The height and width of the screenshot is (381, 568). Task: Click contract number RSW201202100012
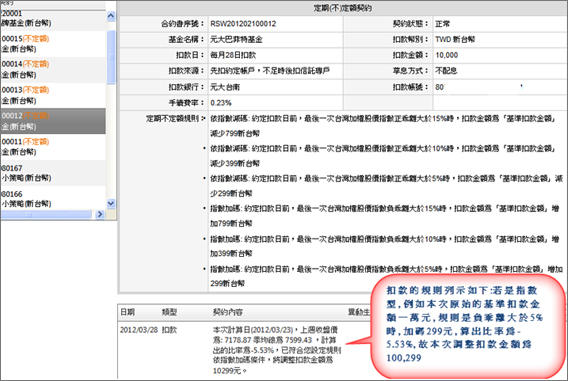point(243,24)
